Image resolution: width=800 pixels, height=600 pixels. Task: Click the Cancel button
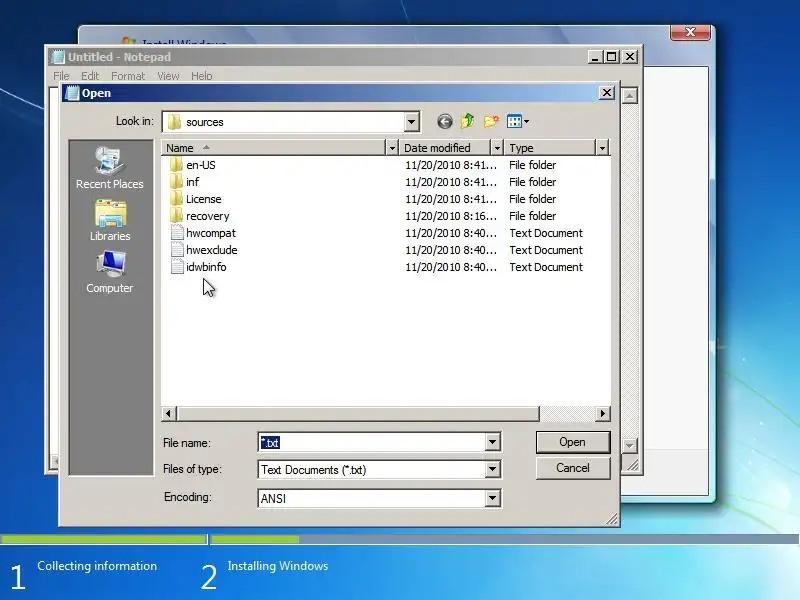click(x=572, y=468)
